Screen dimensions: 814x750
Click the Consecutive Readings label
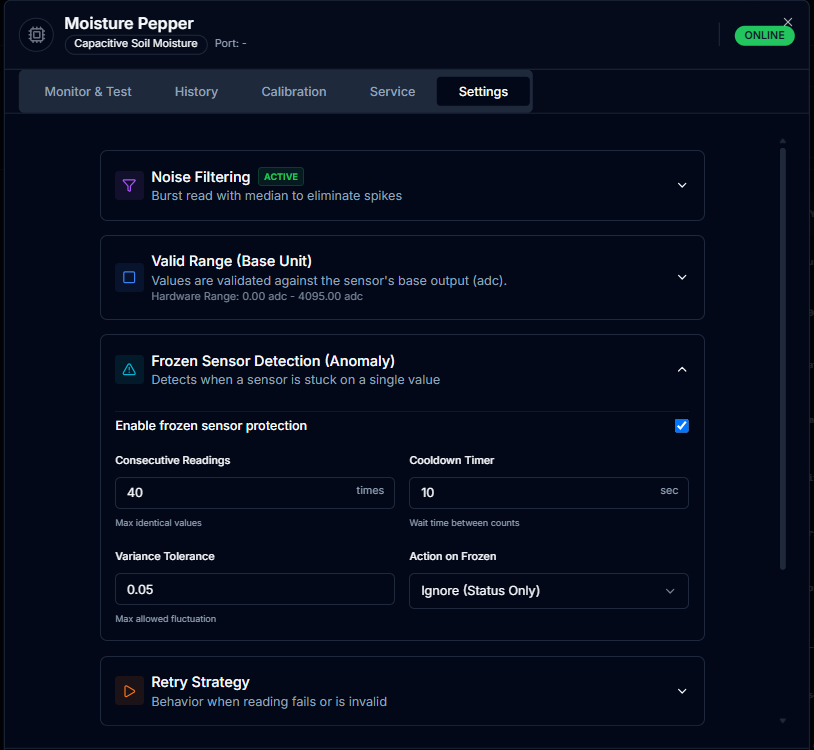[x=173, y=460]
